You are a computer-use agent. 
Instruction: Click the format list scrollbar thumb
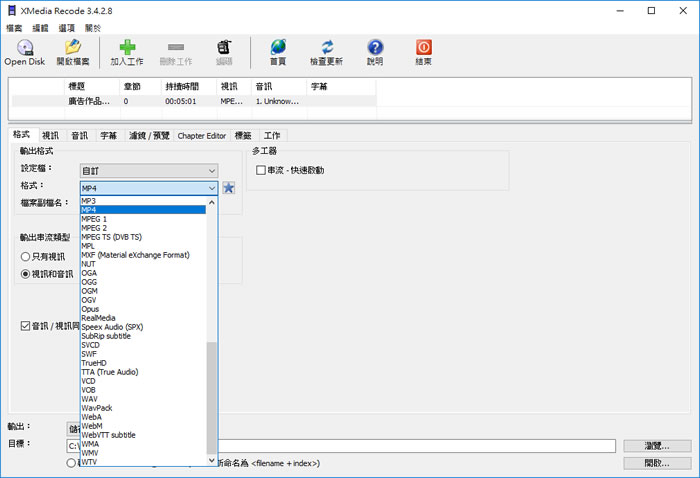tap(212, 398)
